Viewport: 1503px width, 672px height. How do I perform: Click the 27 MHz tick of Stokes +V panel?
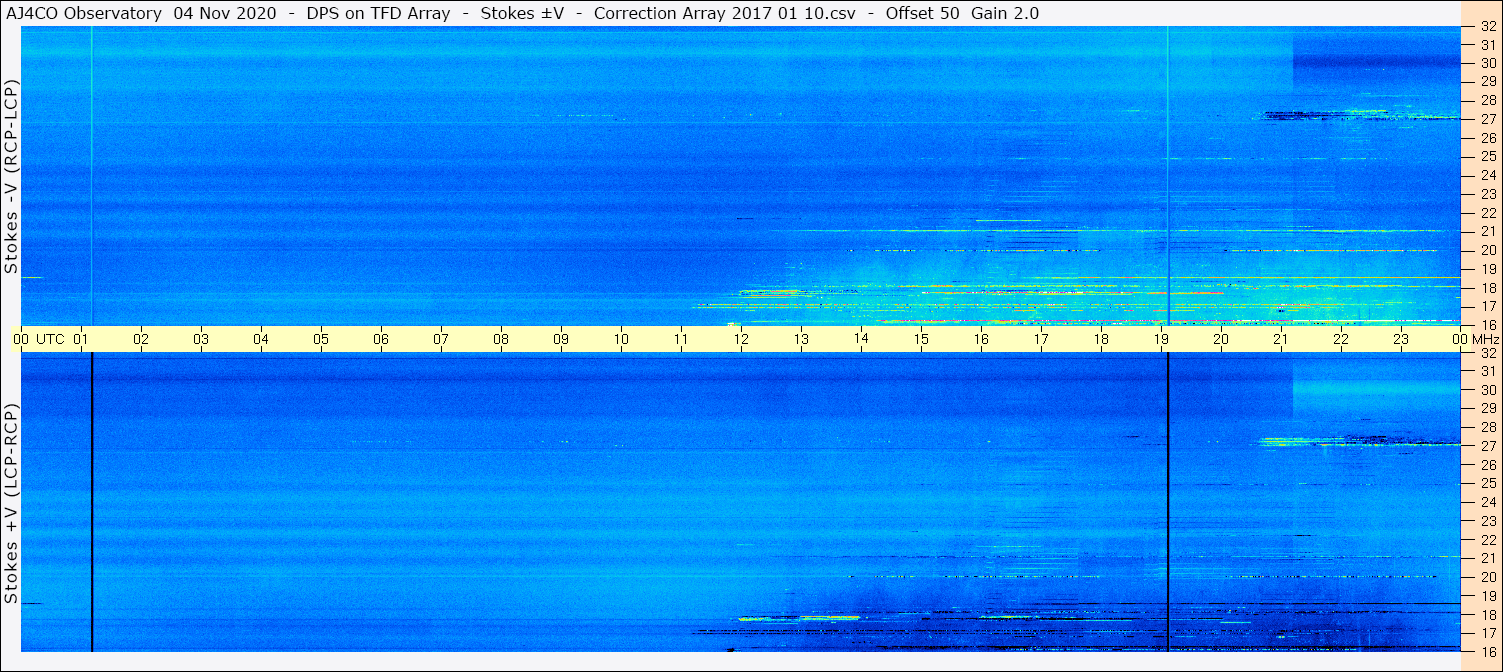(x=1488, y=446)
